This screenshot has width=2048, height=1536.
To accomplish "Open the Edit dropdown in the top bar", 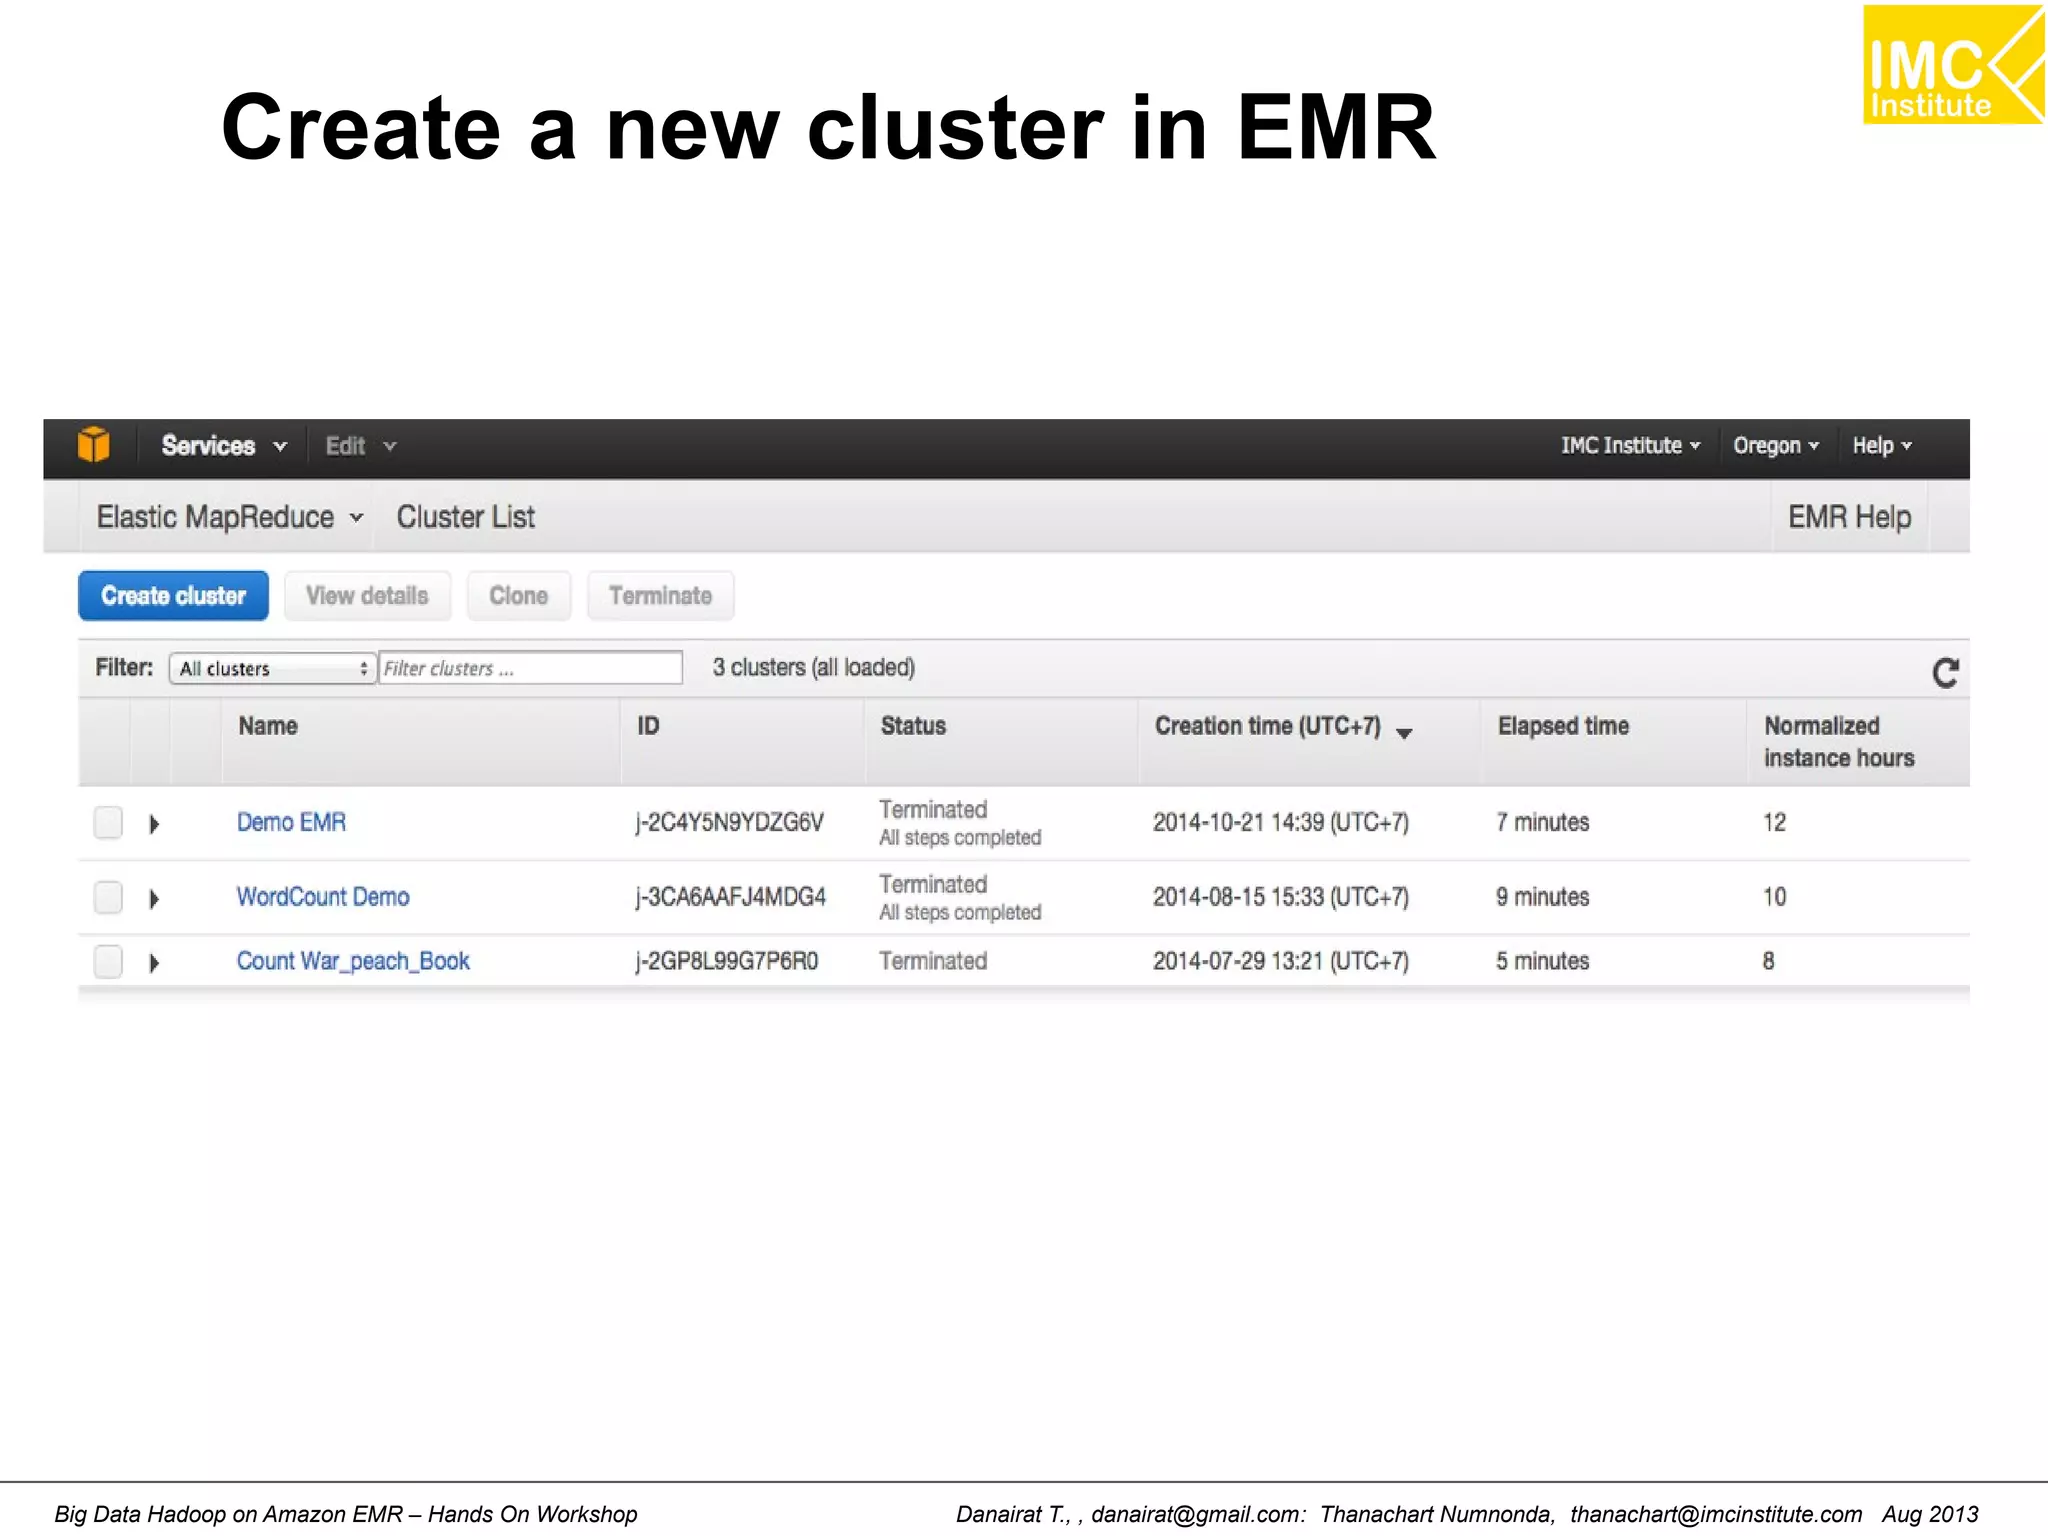I will pyautogui.click(x=360, y=446).
